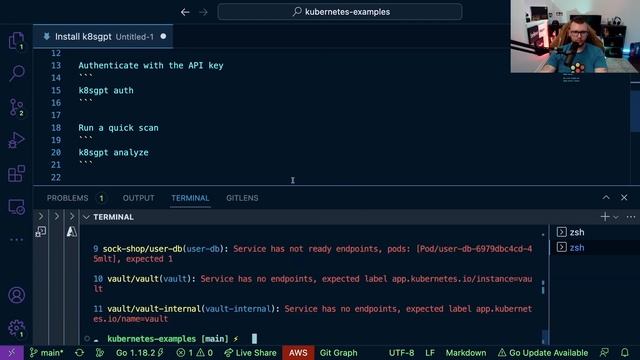Open the Source Control view
This screenshot has height=360, width=640.
click(16, 107)
